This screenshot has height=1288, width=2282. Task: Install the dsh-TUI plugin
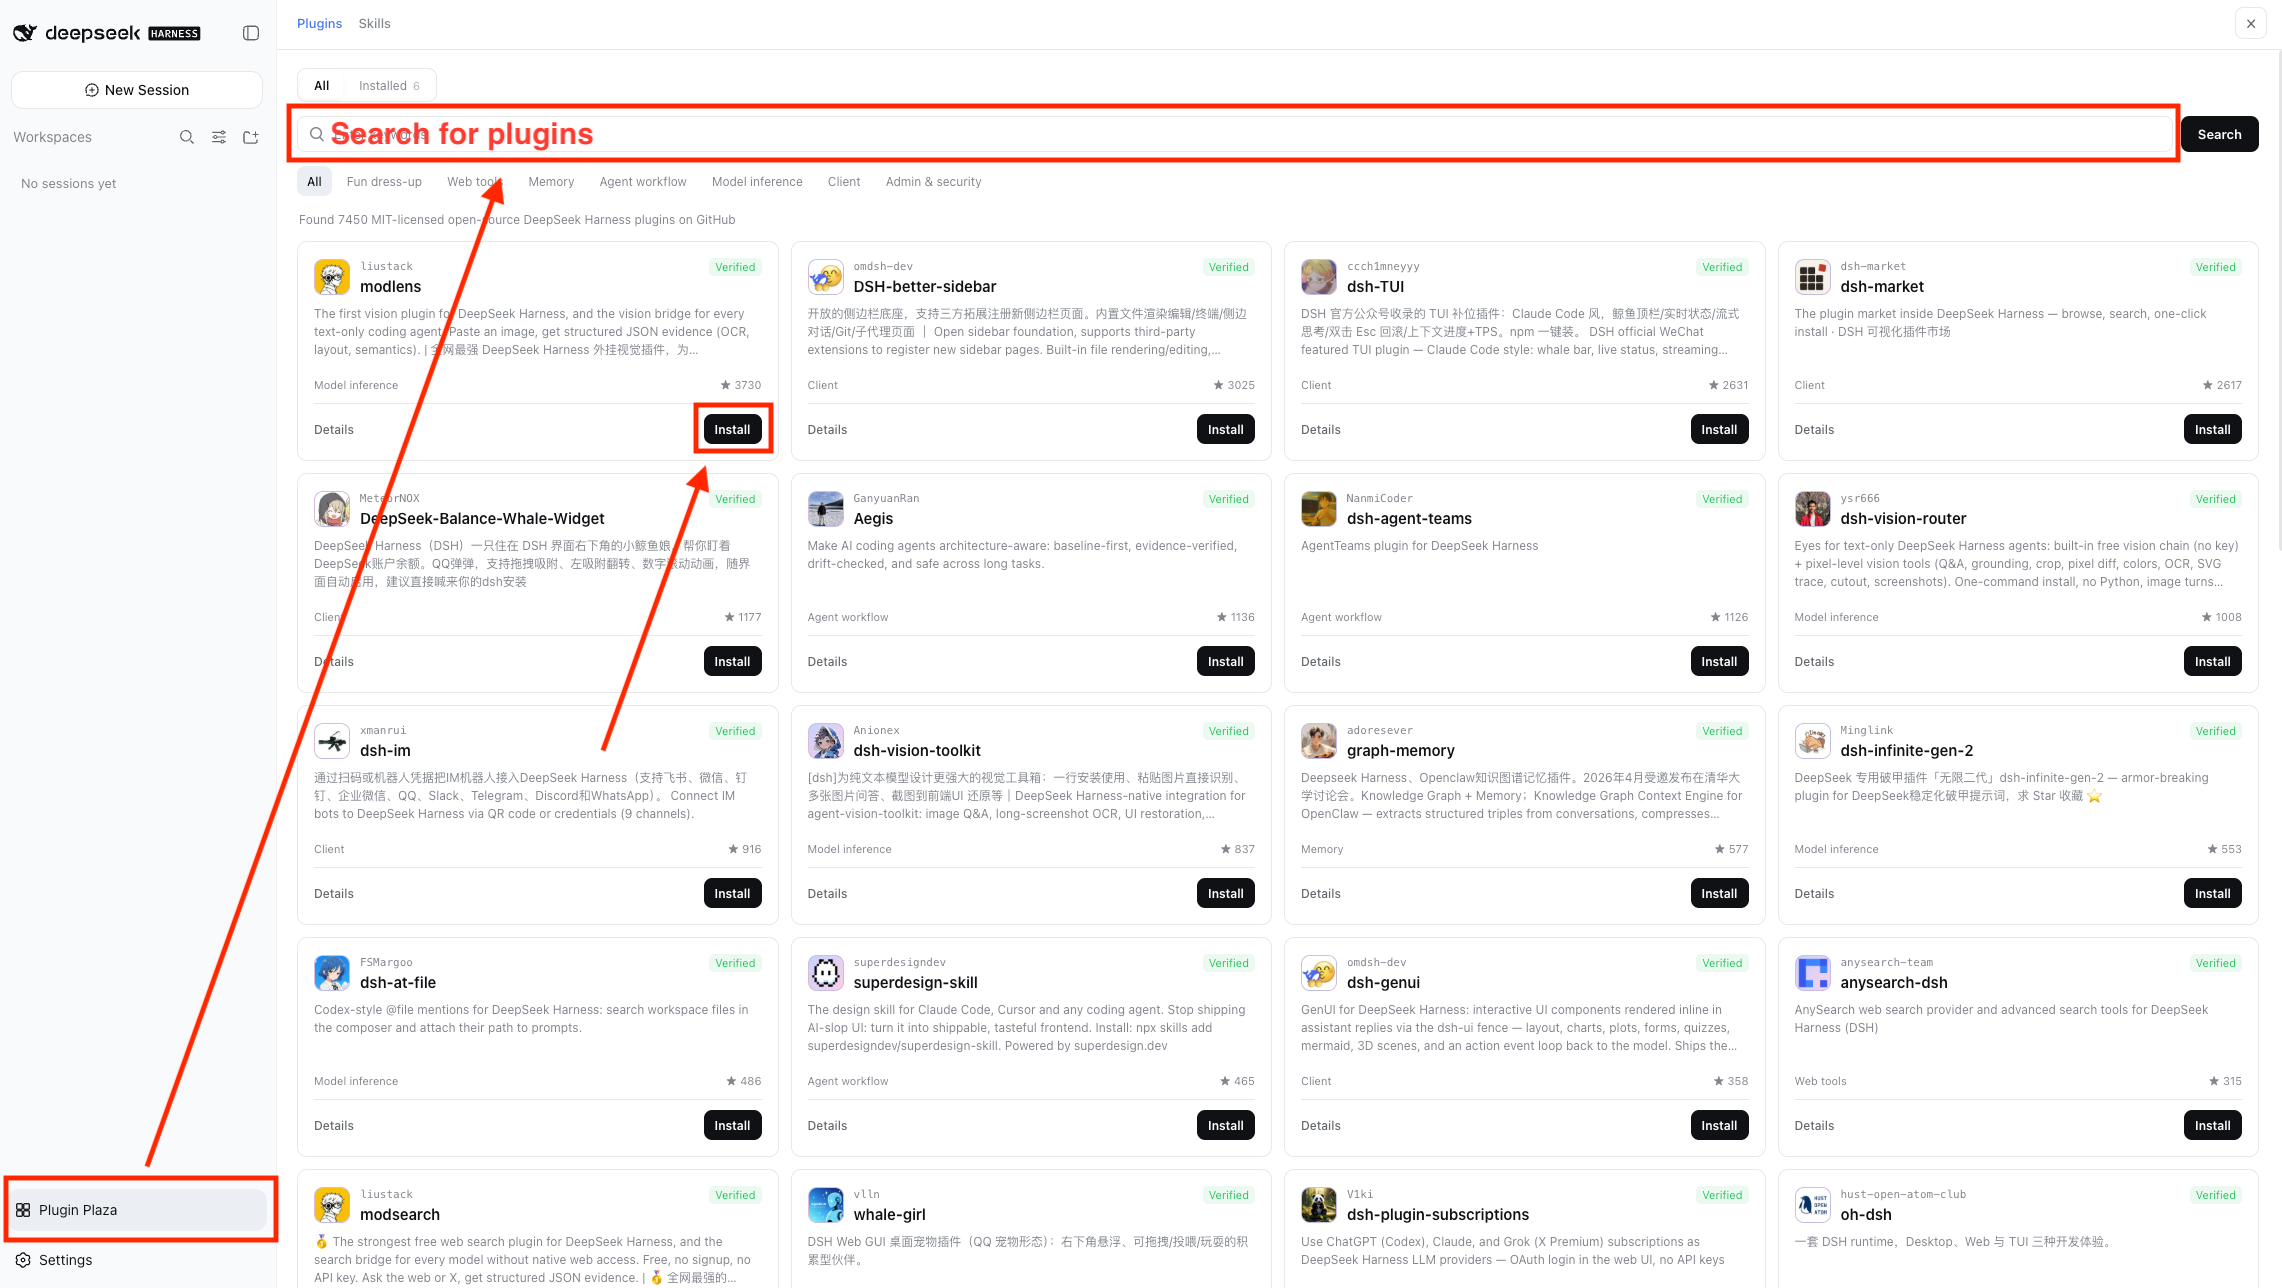[x=1719, y=429]
